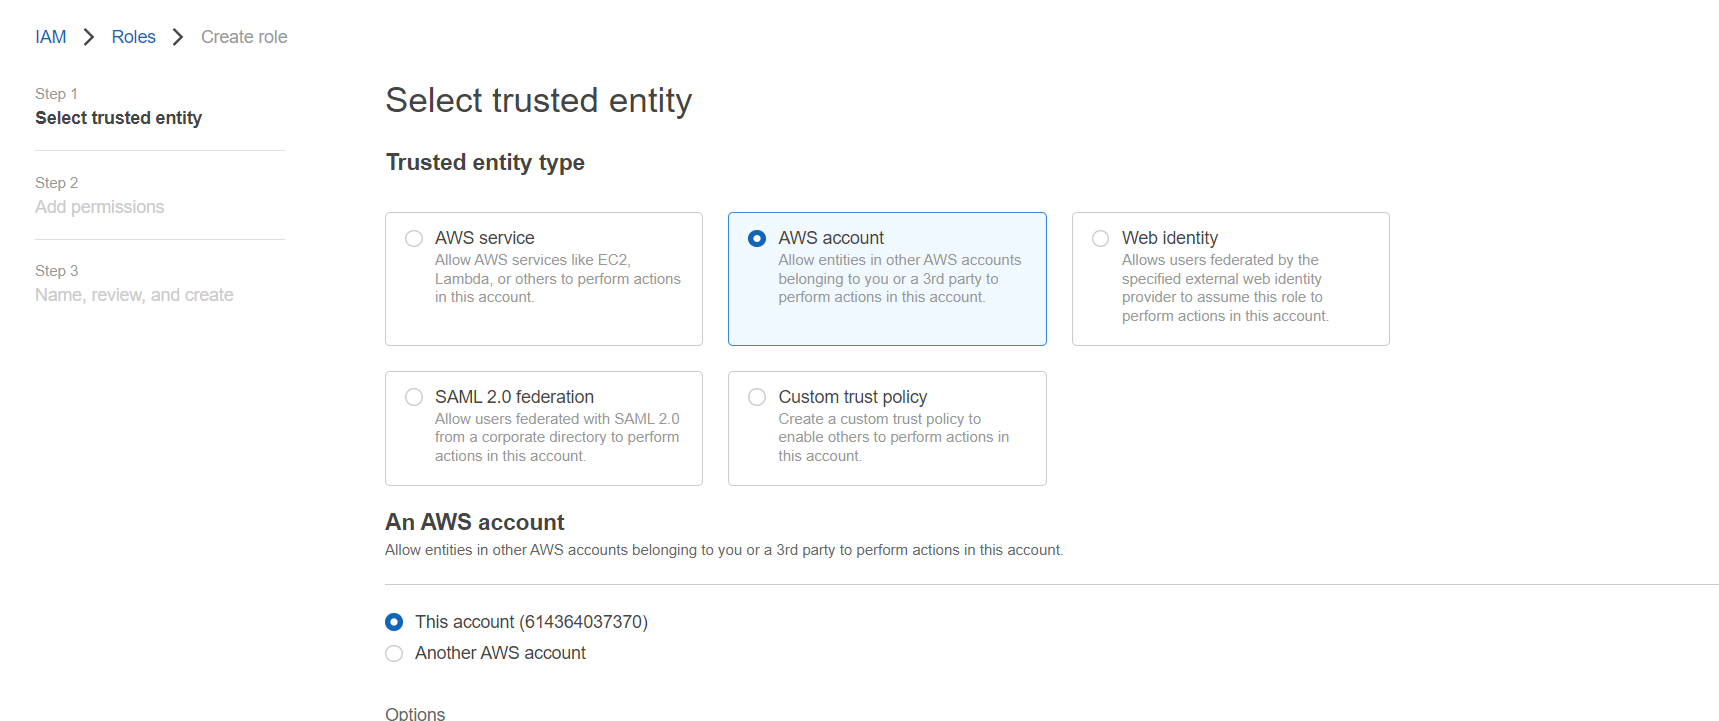Click the Options section heading
Viewport: 1719px width, 721px height.
click(x=415, y=713)
